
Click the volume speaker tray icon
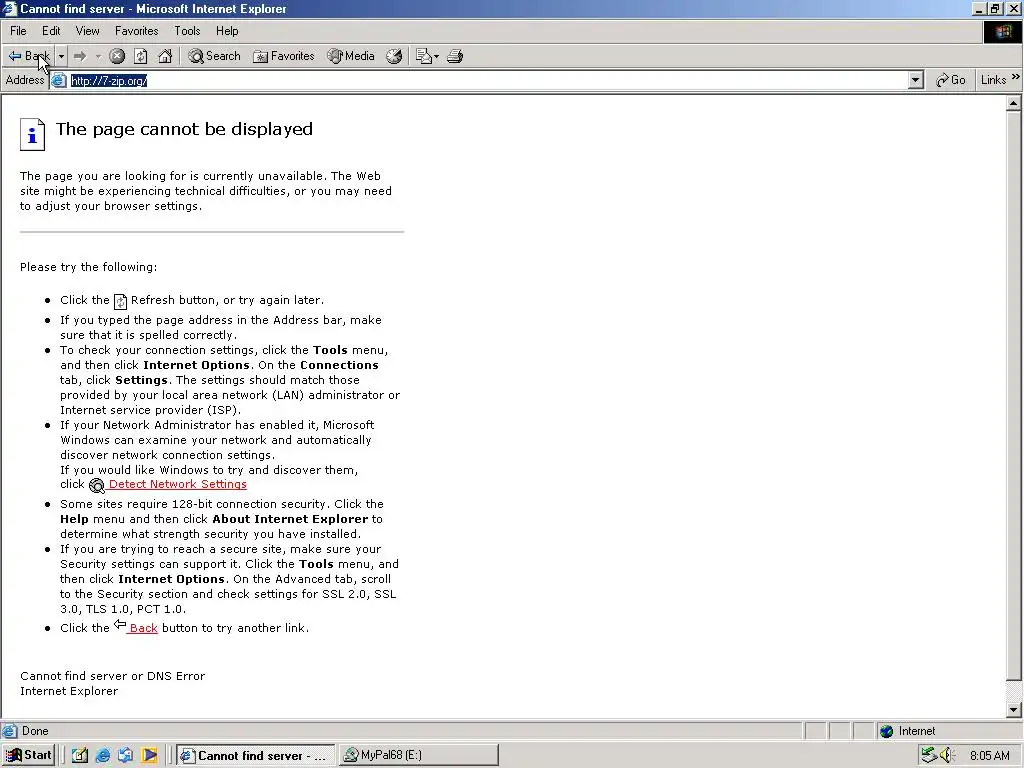(947, 756)
